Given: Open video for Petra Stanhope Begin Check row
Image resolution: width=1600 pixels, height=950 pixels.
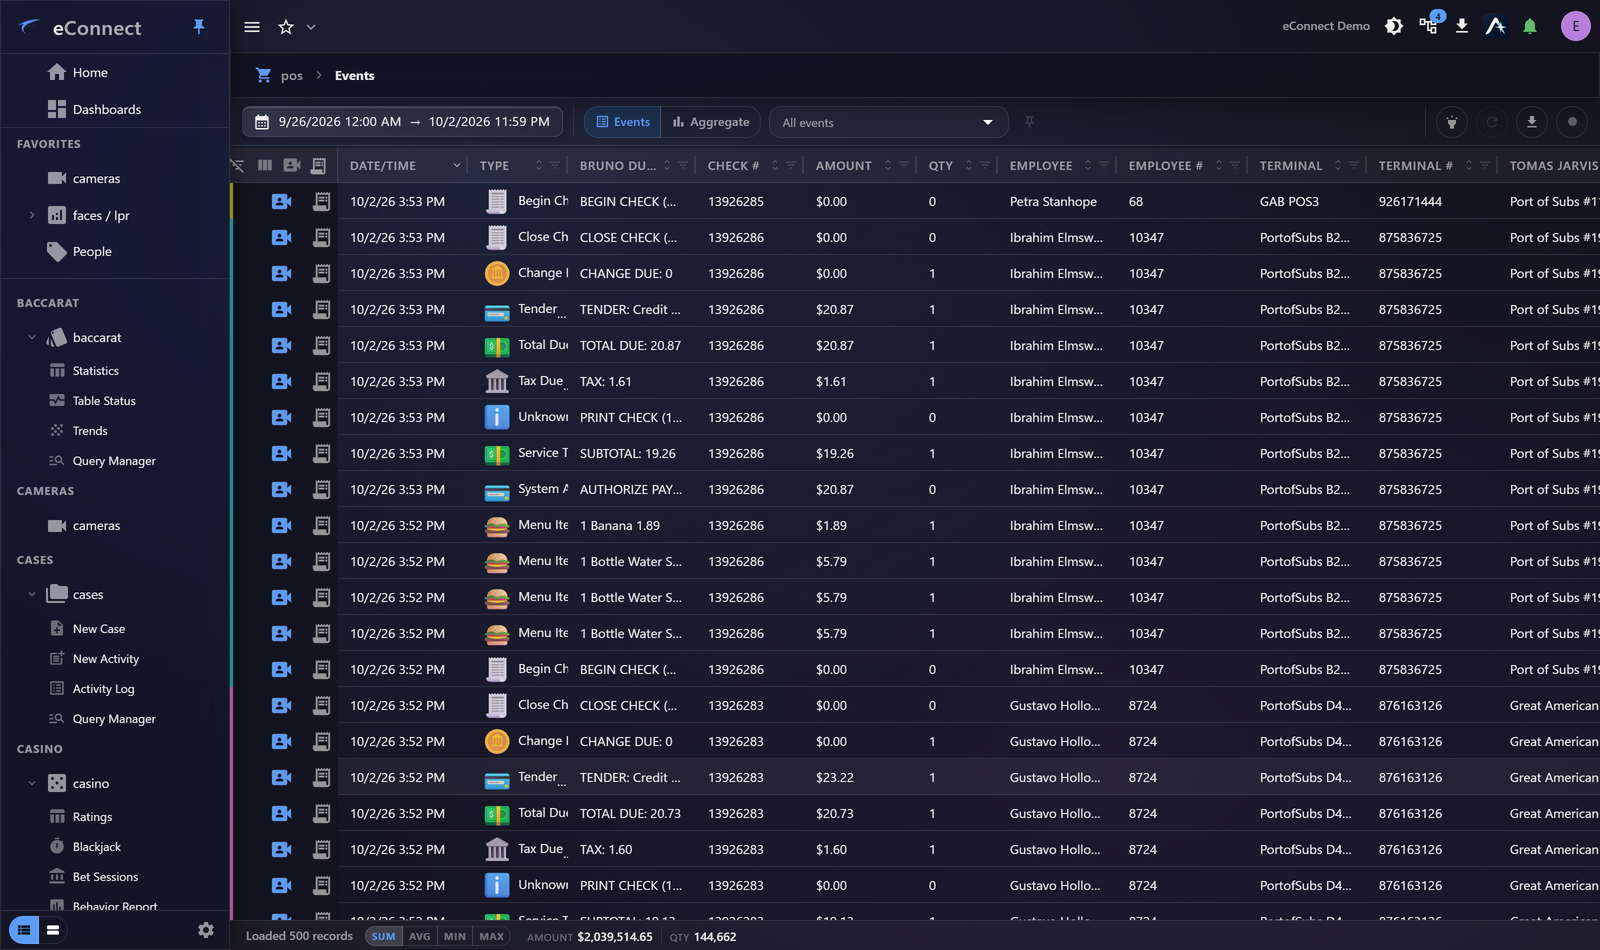Looking at the screenshot, I should pyautogui.click(x=282, y=201).
